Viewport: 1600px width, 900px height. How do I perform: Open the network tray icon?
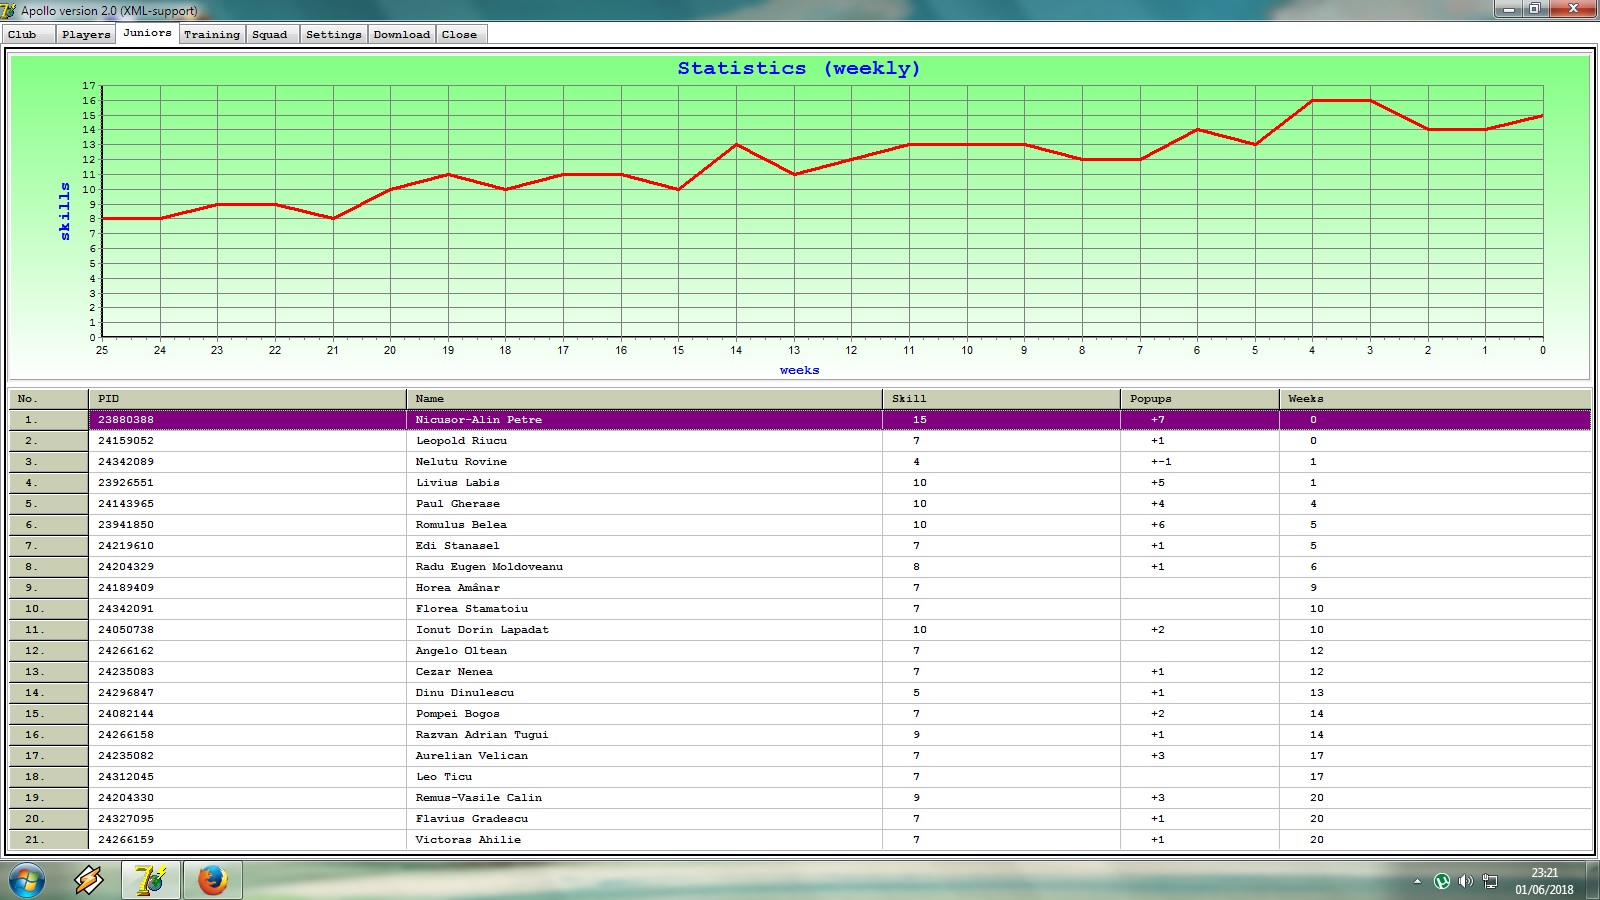[1490, 881]
